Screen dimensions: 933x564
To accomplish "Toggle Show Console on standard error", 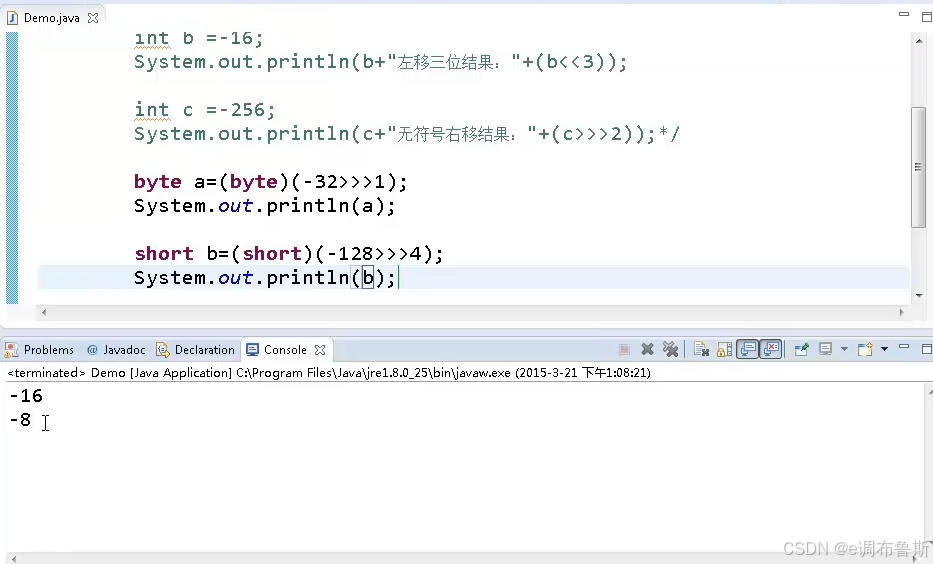I will click(x=771, y=349).
